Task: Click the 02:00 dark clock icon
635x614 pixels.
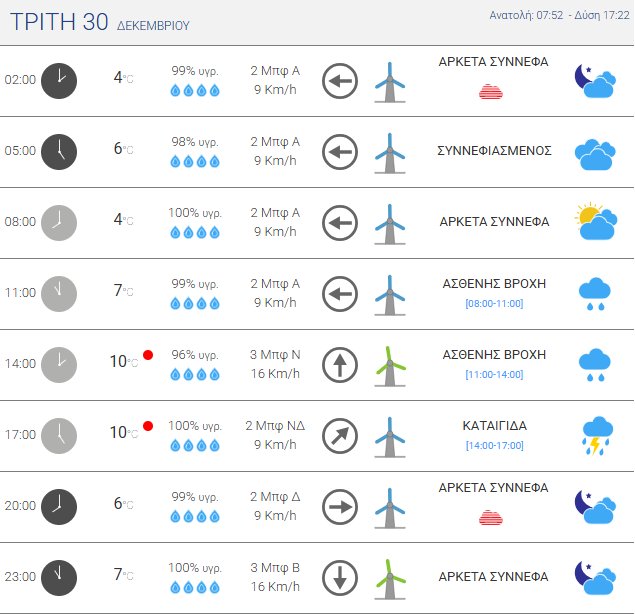Action: click(59, 80)
